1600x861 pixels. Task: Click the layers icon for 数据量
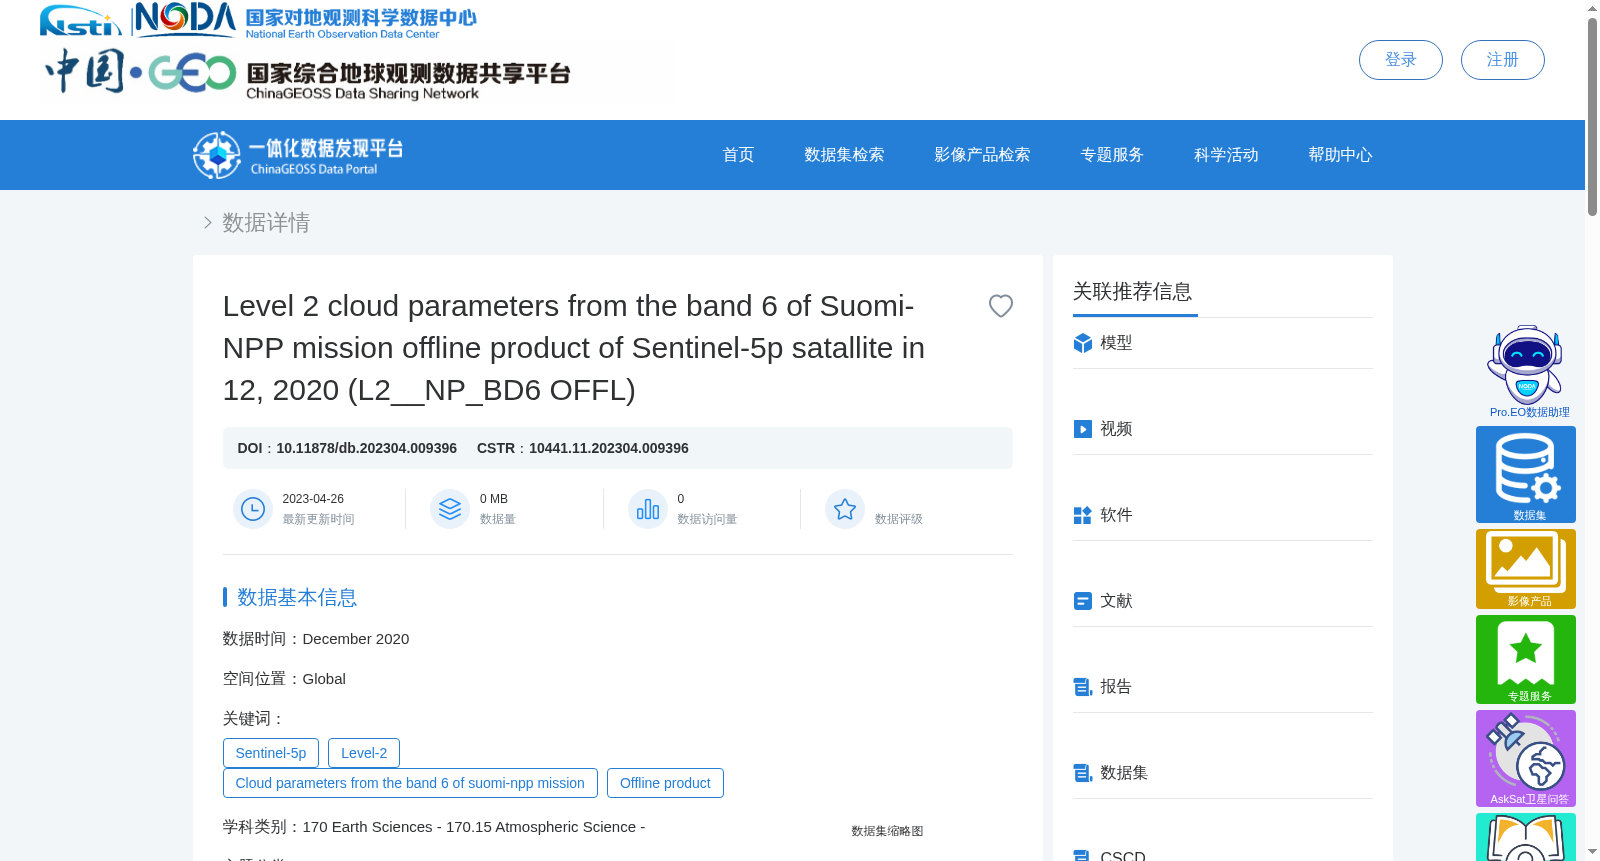pos(450,509)
